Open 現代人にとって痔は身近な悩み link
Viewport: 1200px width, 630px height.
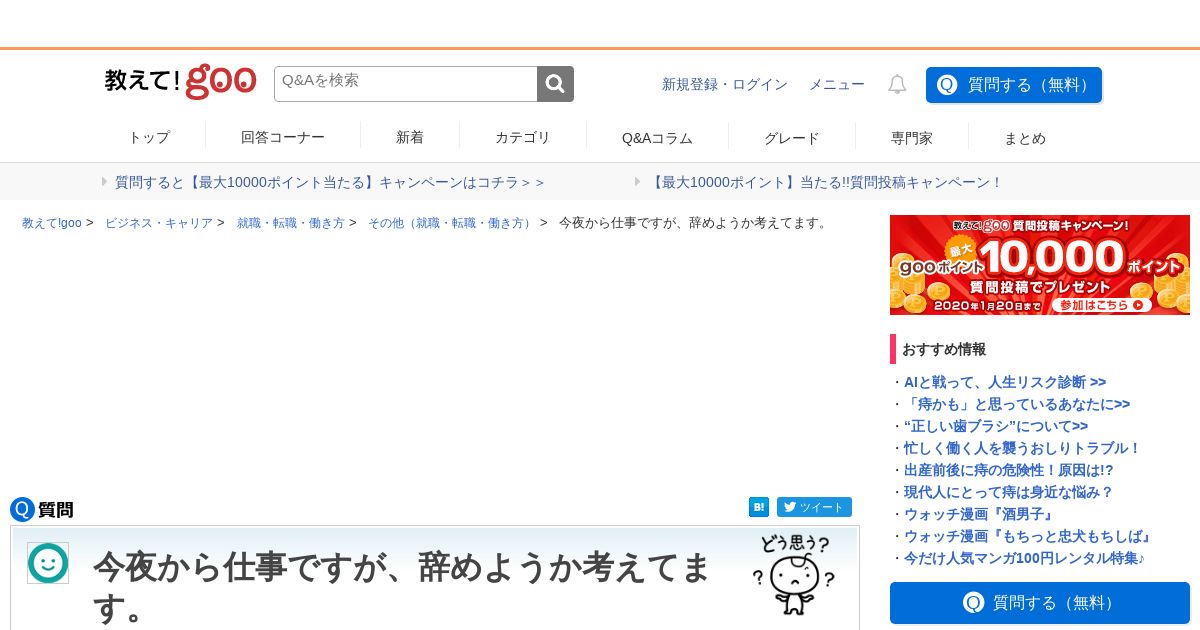coord(1009,492)
